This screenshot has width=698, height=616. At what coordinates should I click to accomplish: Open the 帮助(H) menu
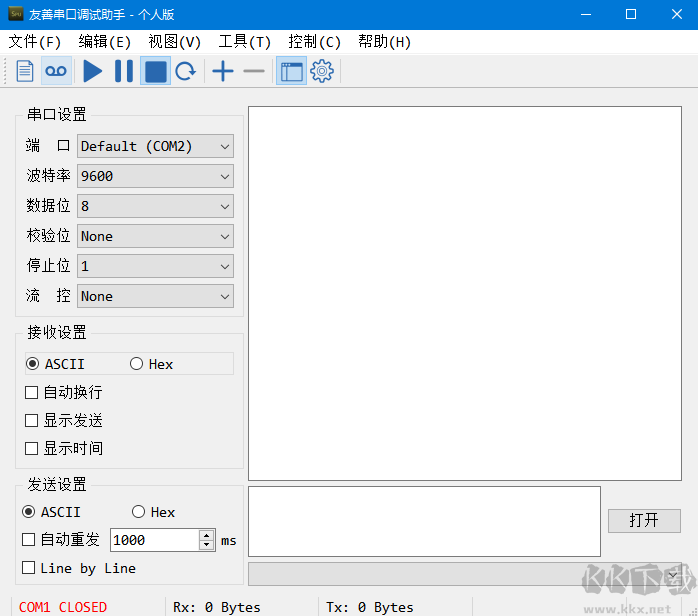coord(384,42)
